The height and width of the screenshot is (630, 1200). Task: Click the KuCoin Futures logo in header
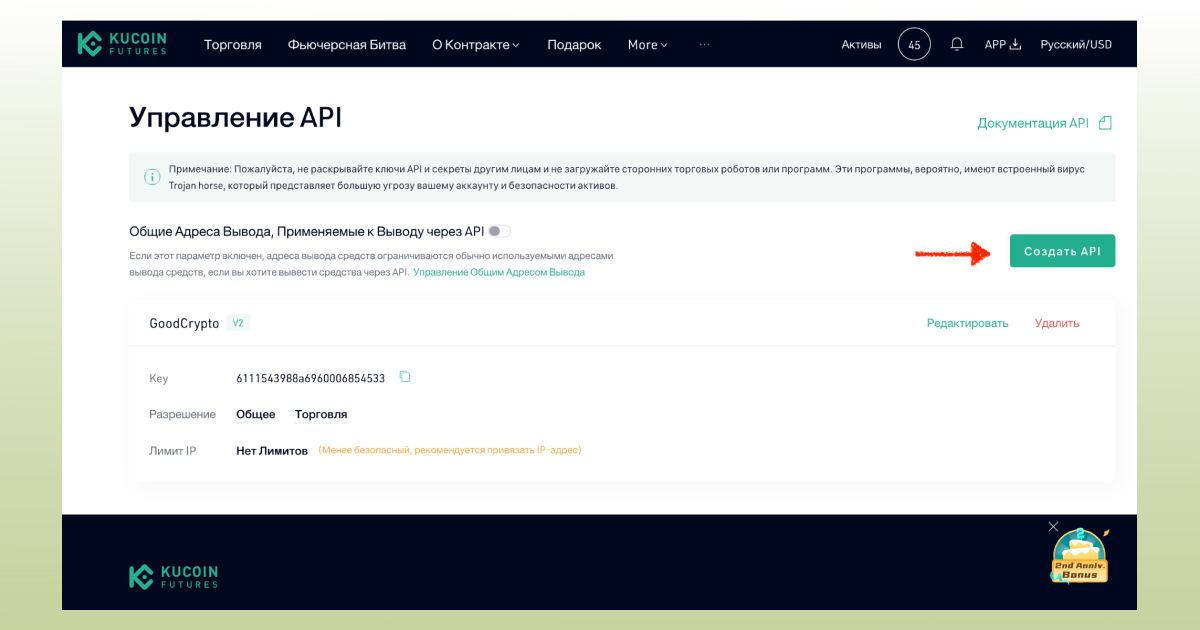[122, 43]
